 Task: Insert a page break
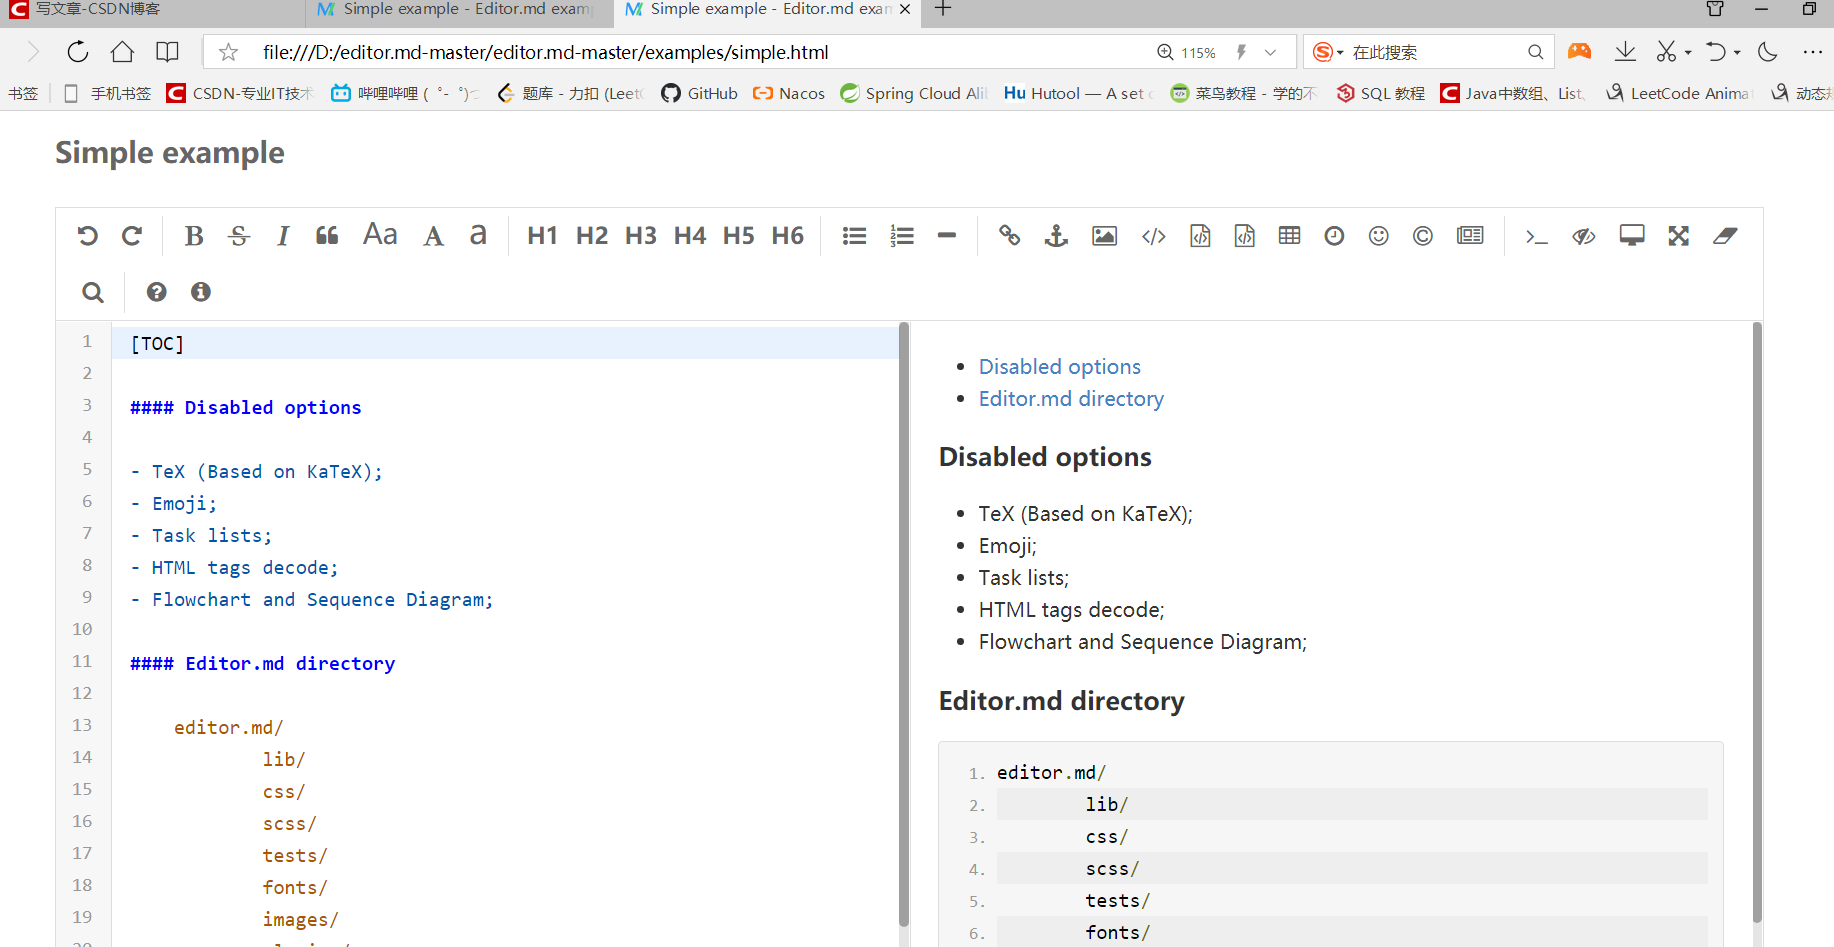click(x=1470, y=236)
